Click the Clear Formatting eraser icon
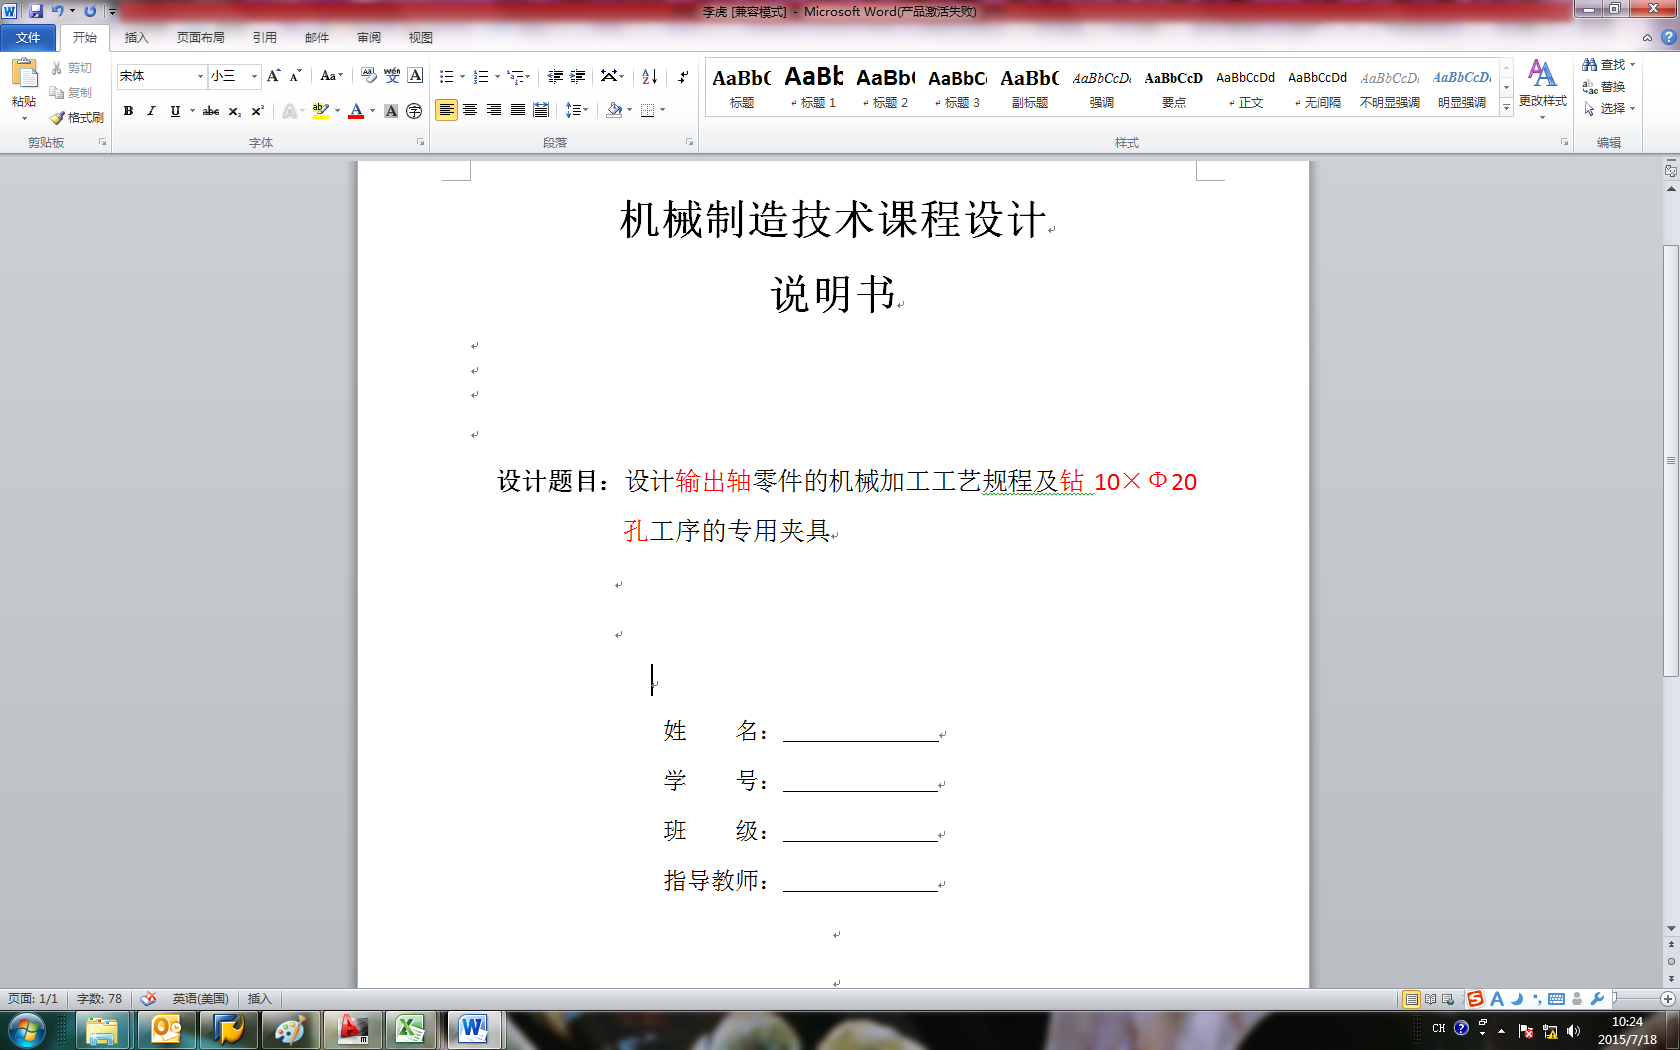The height and width of the screenshot is (1050, 1680). pos(369,76)
